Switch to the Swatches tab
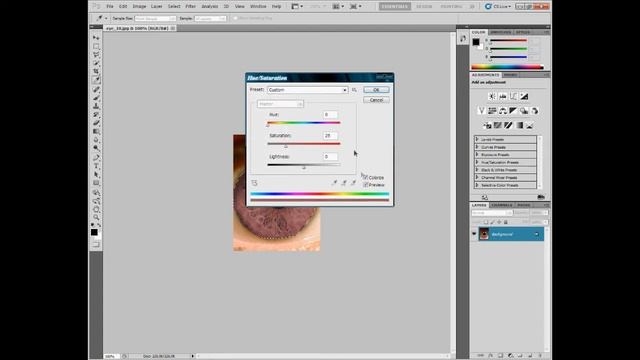Screen dimensions: 640x360 coord(500,32)
